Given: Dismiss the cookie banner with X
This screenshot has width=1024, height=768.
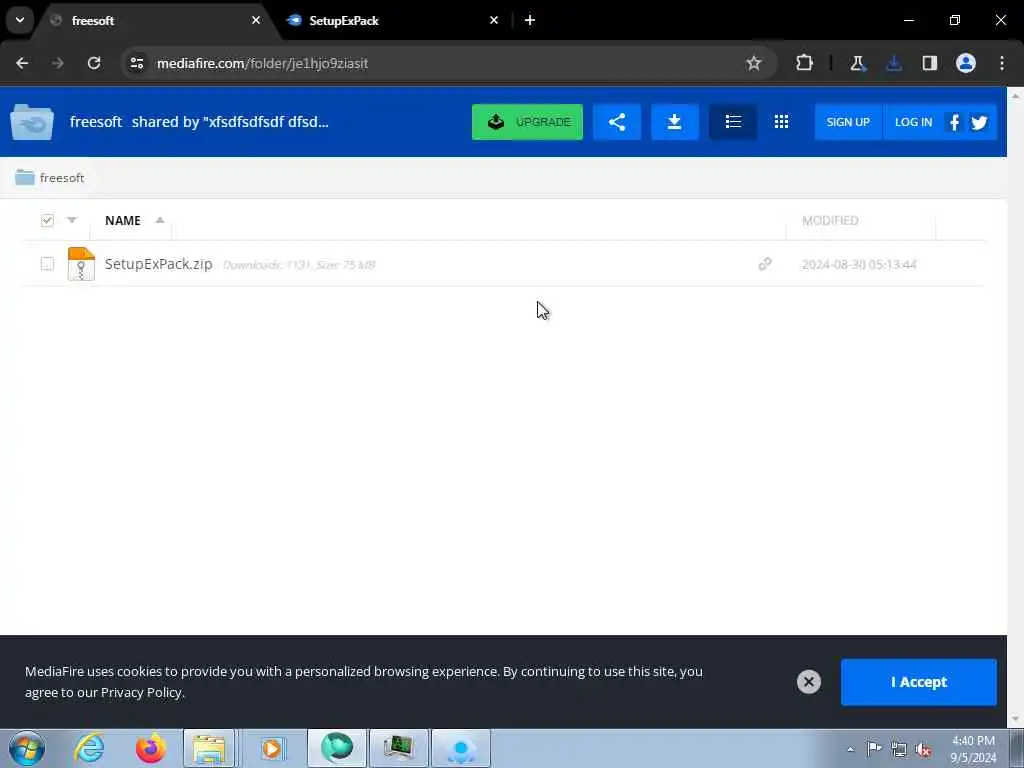Looking at the screenshot, I should (x=808, y=682).
